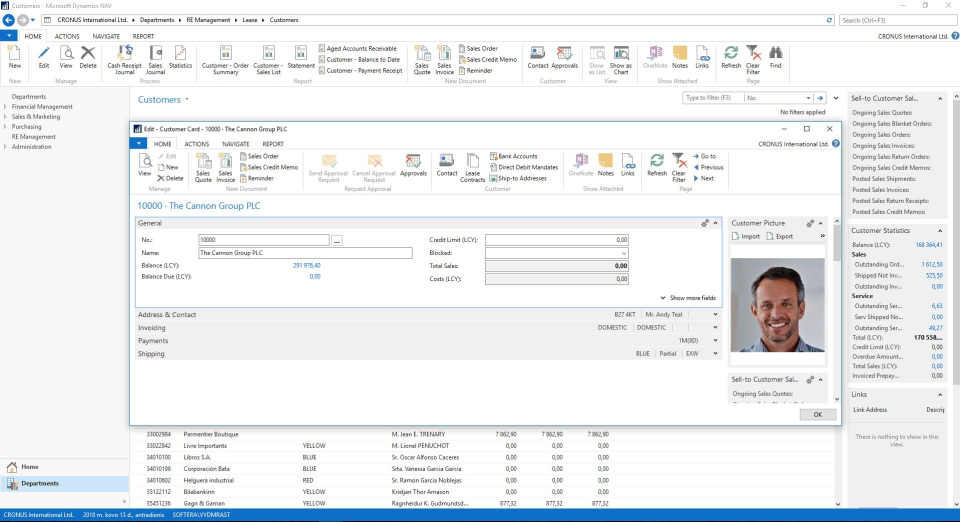
Task: Click customer portrait photo
Action: pos(778,305)
